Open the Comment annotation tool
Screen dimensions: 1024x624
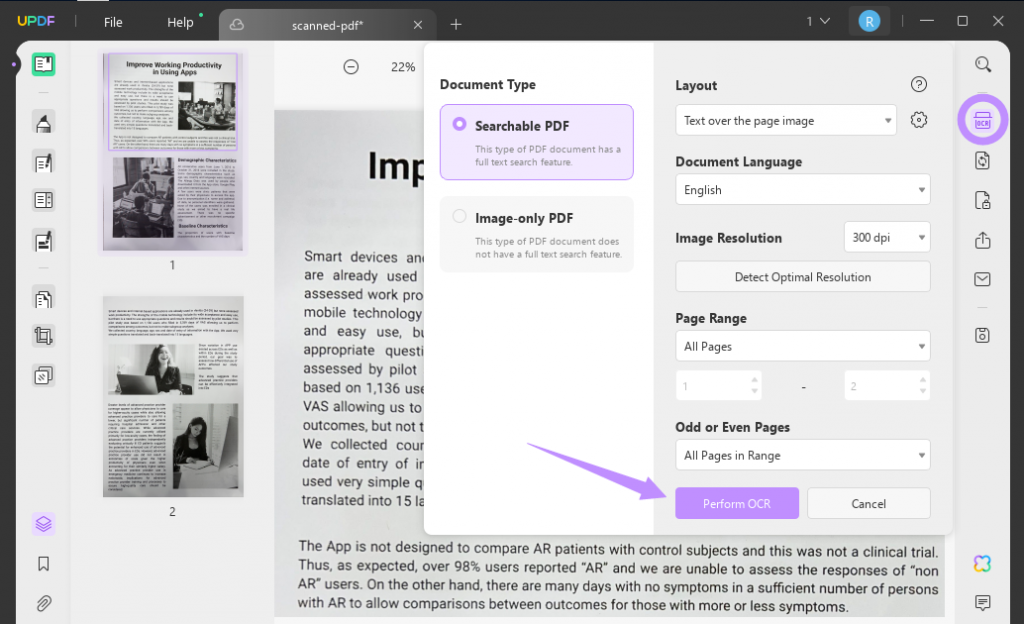983,605
